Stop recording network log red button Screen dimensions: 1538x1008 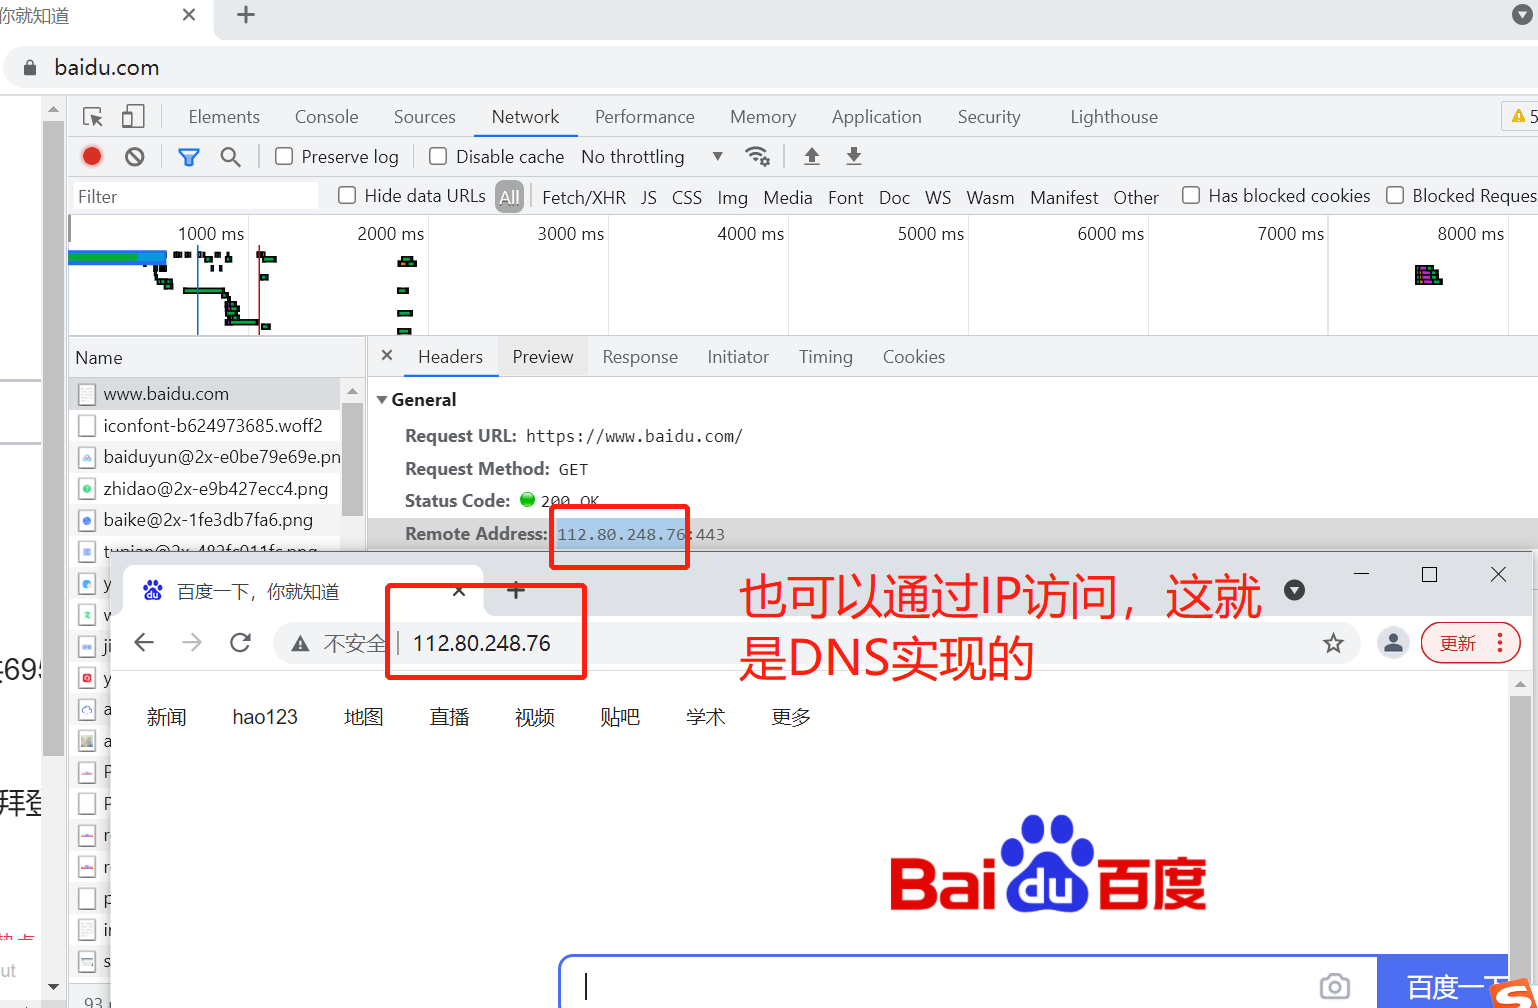click(x=92, y=156)
